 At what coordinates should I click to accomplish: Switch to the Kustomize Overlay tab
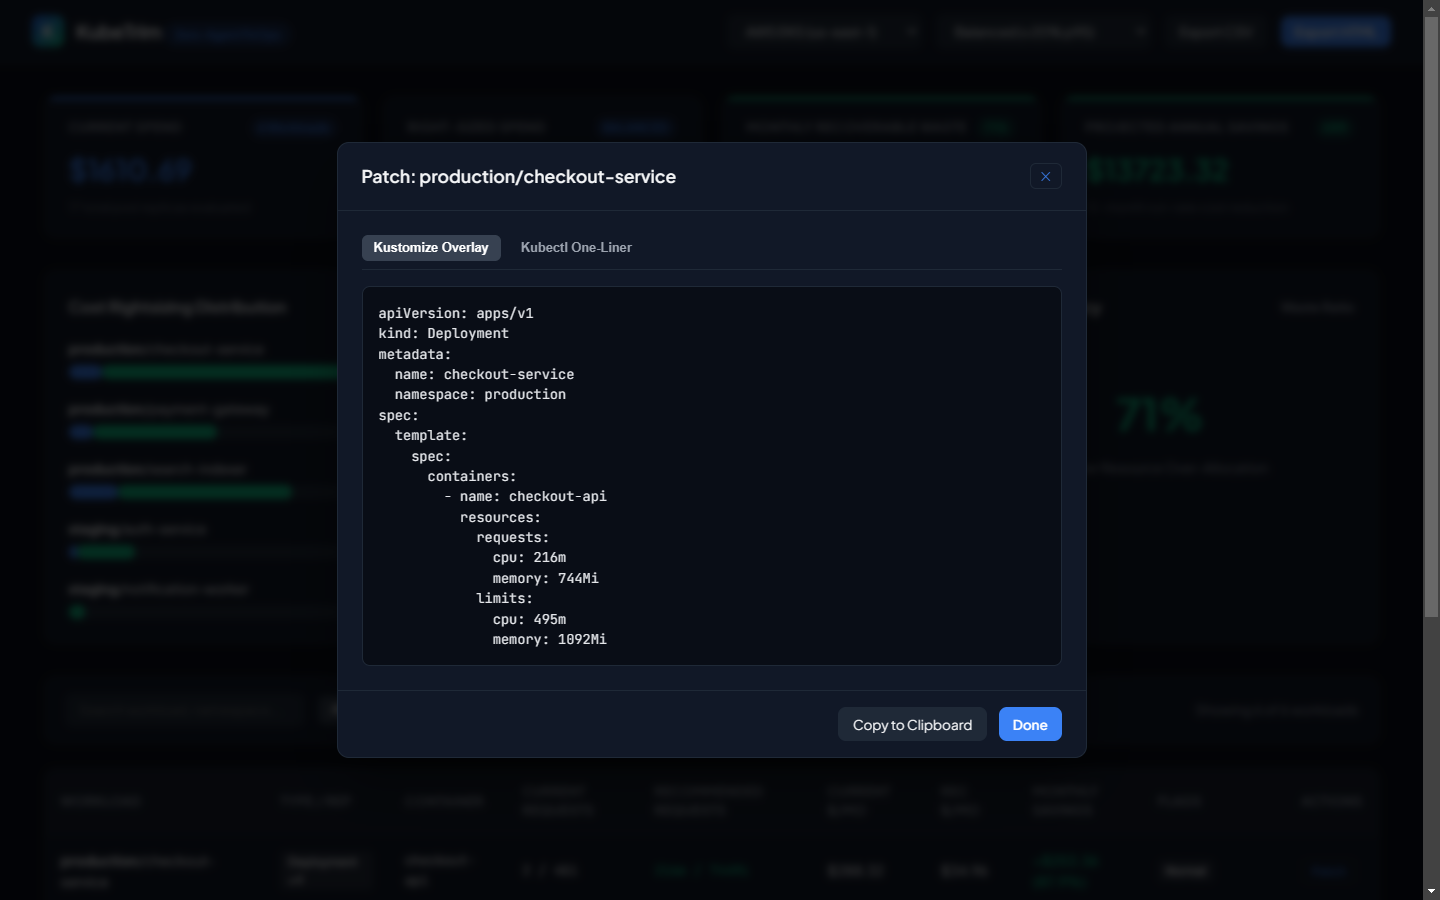point(431,247)
